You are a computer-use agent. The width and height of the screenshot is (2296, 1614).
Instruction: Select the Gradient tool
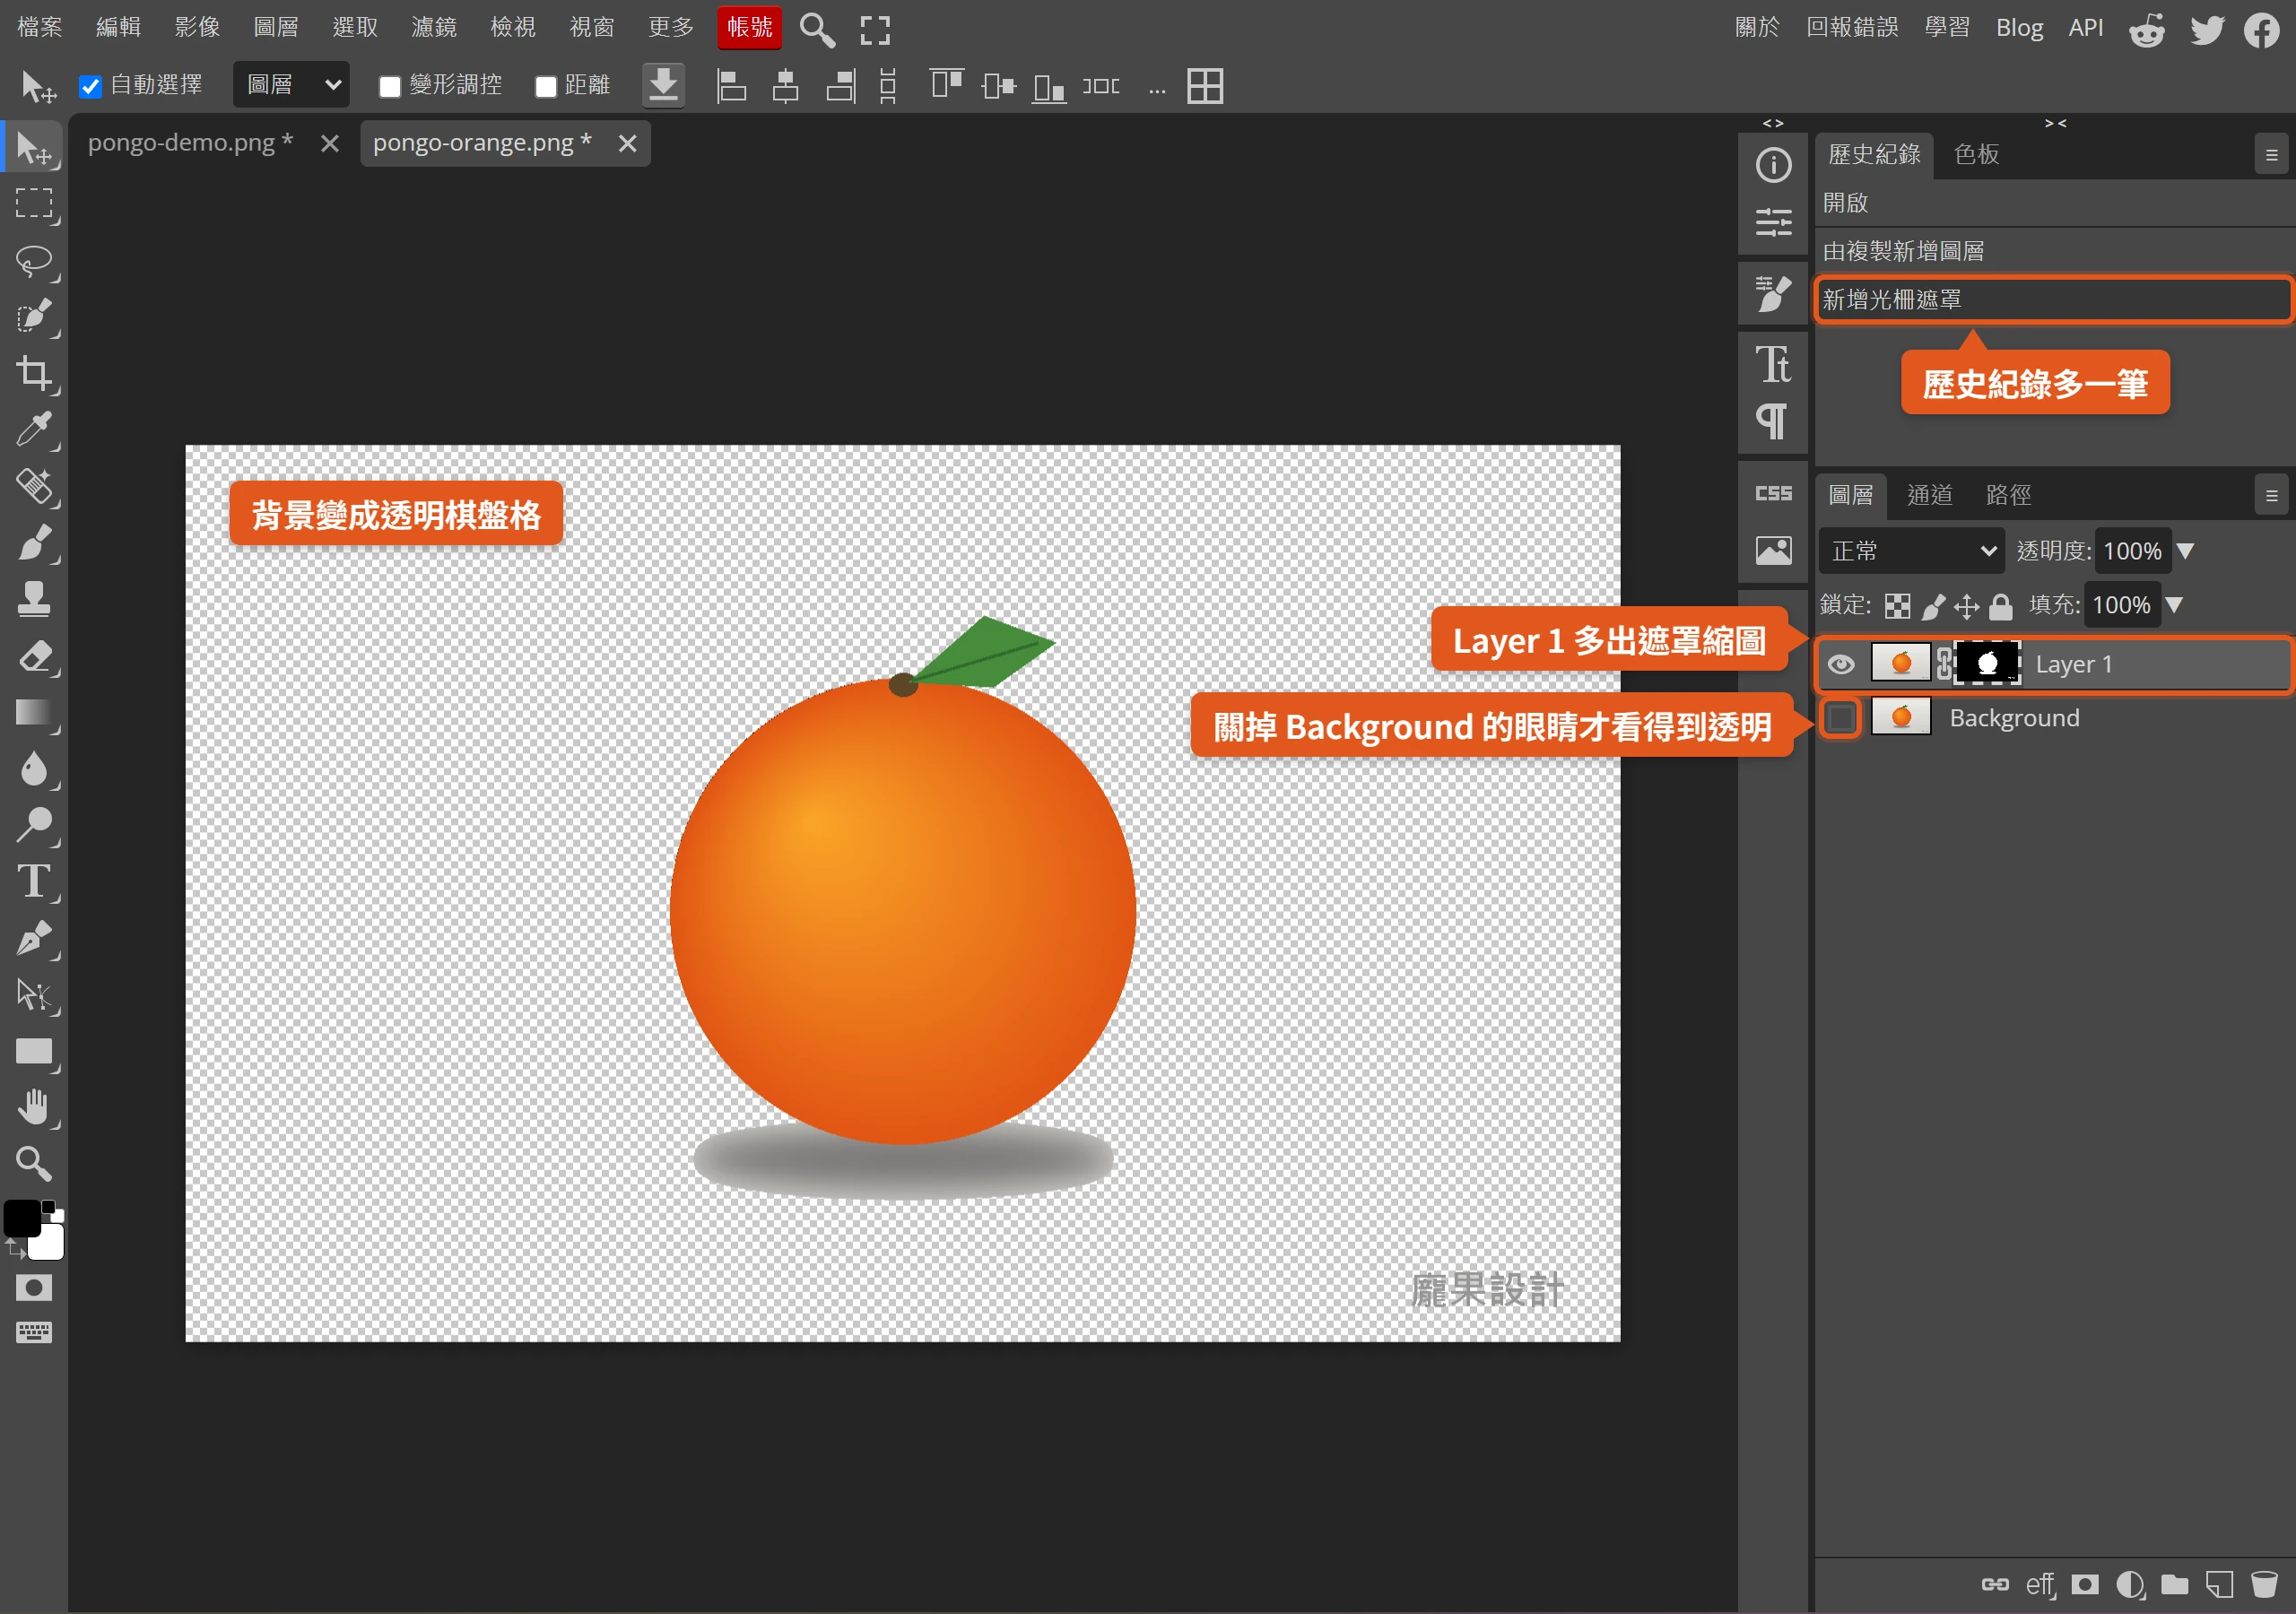34,713
